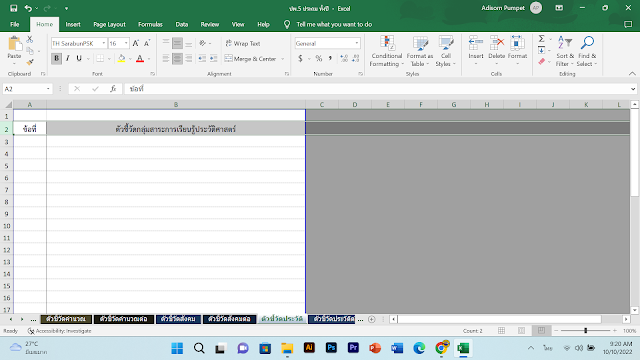Image resolution: width=640 pixels, height=360 pixels.
Task: Switch to the Review tab
Action: pos(210,24)
